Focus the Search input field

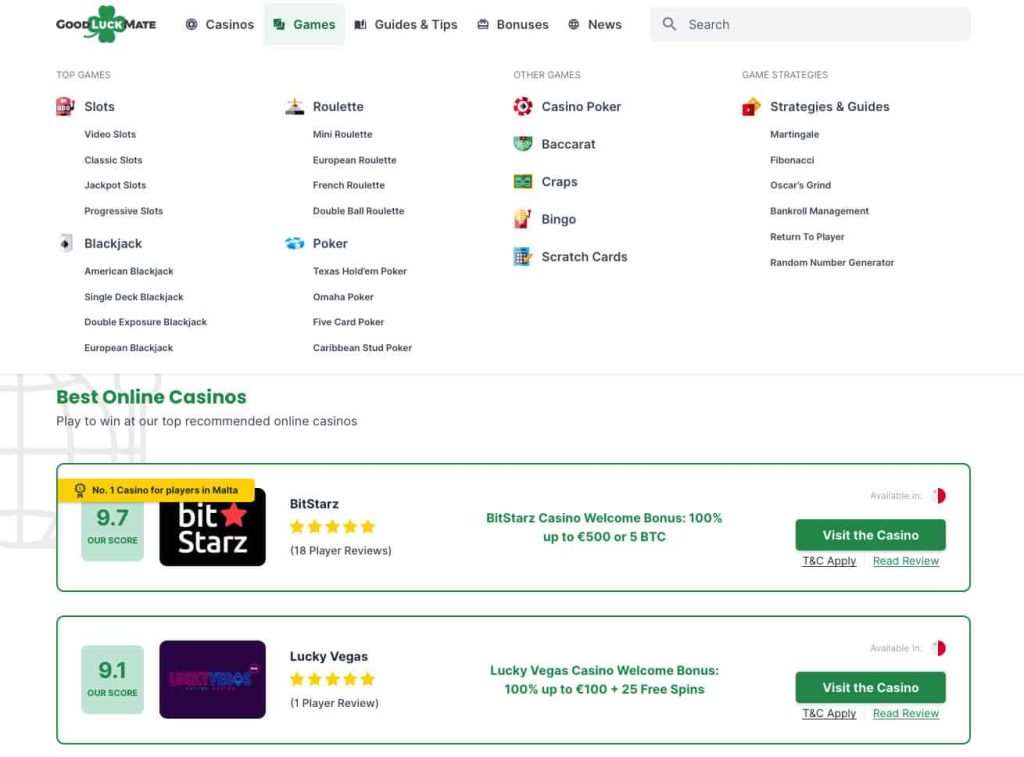click(810, 24)
